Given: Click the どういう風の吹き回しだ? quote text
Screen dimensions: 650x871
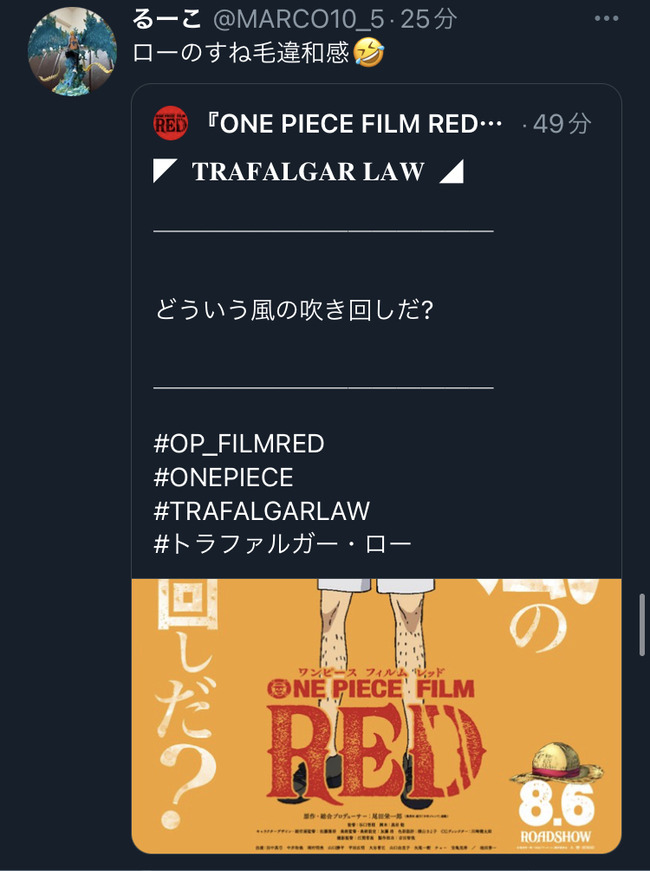Looking at the screenshot, I should (x=294, y=310).
